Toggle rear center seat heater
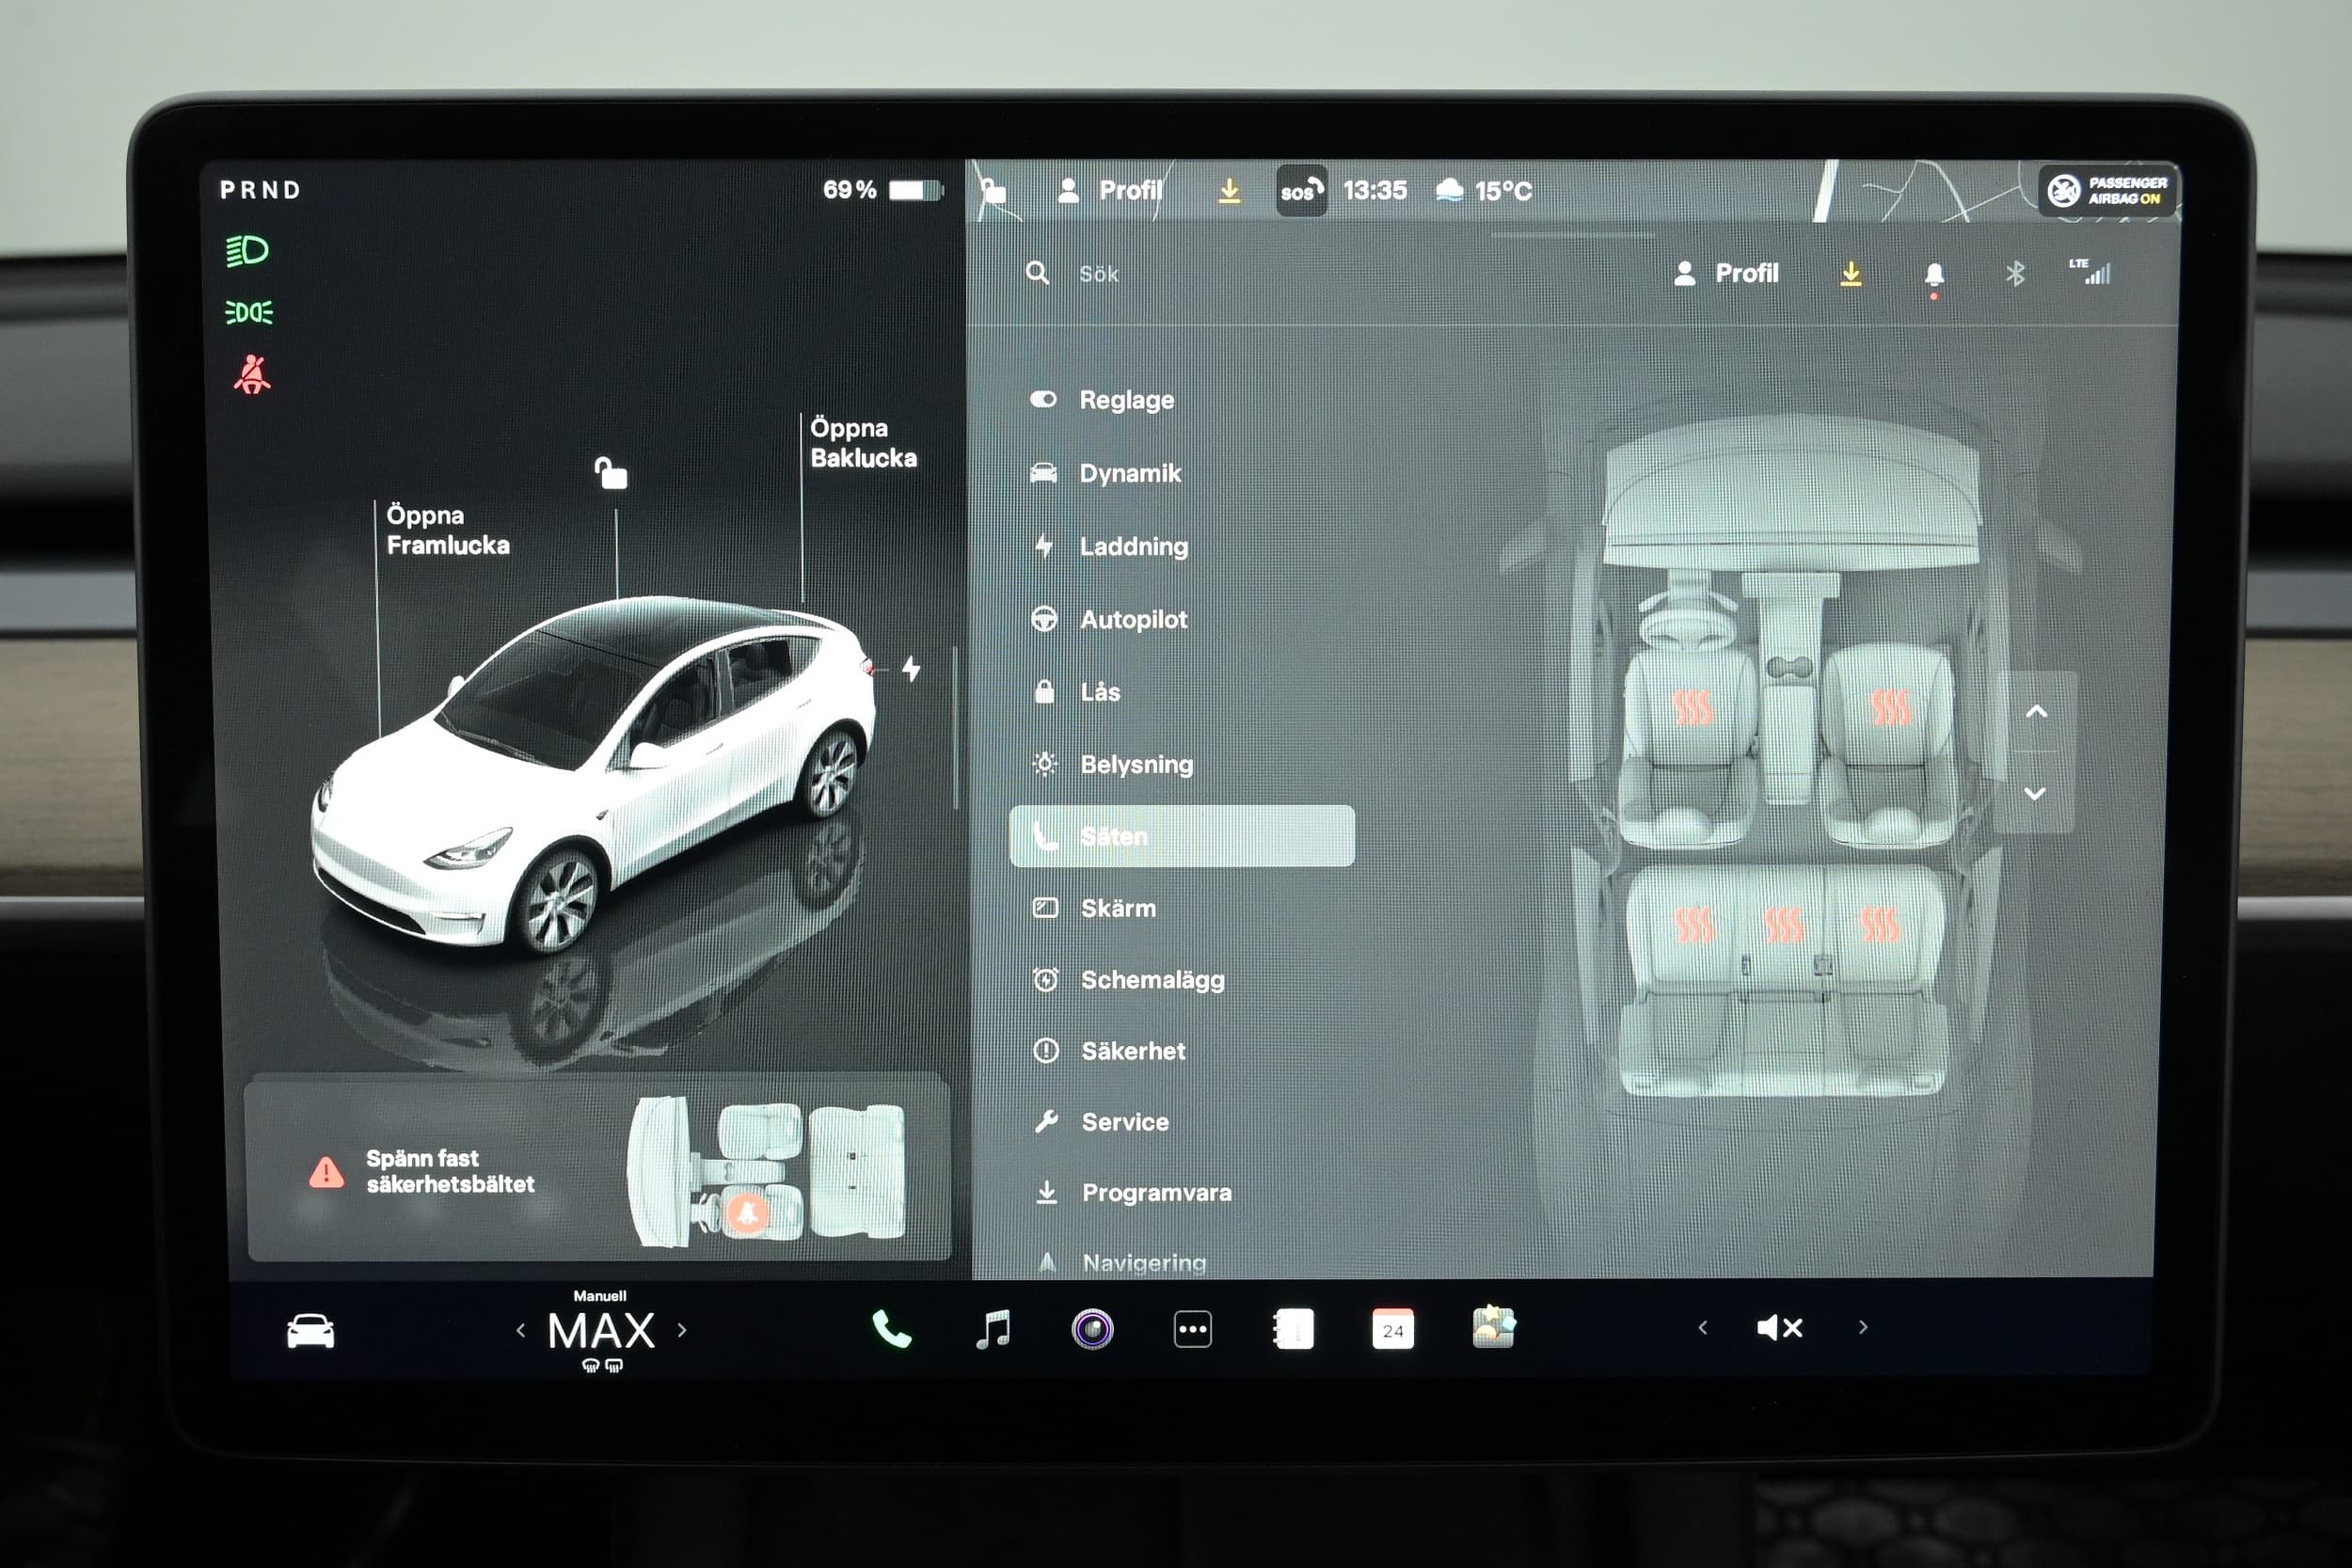The width and height of the screenshot is (2352, 1568). point(1784,925)
